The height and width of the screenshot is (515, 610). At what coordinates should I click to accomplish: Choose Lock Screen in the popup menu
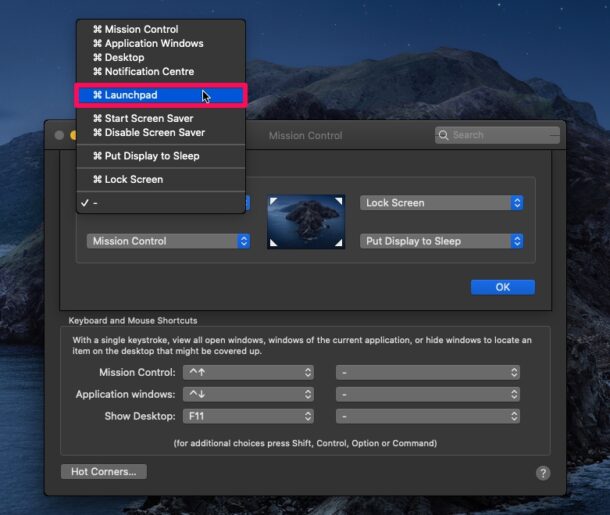pyautogui.click(x=161, y=179)
